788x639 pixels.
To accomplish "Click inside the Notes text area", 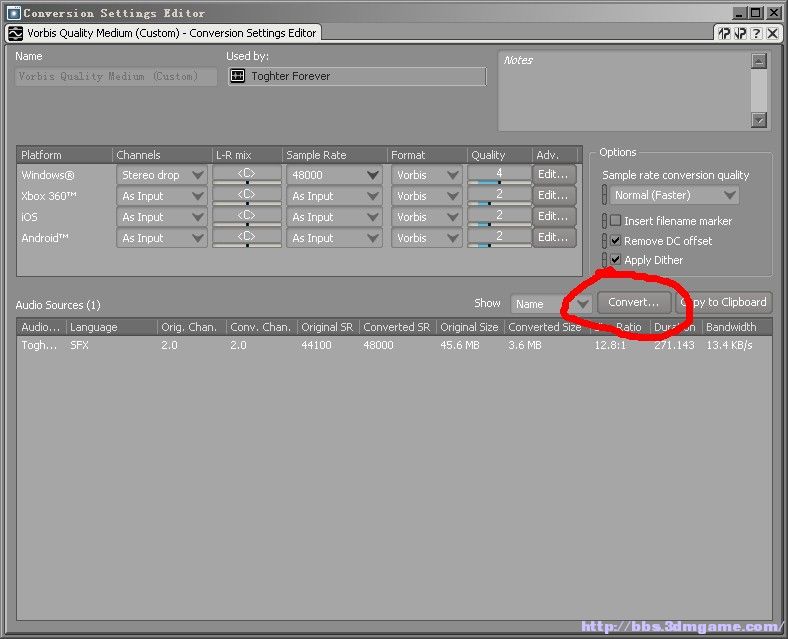I will tap(625, 91).
